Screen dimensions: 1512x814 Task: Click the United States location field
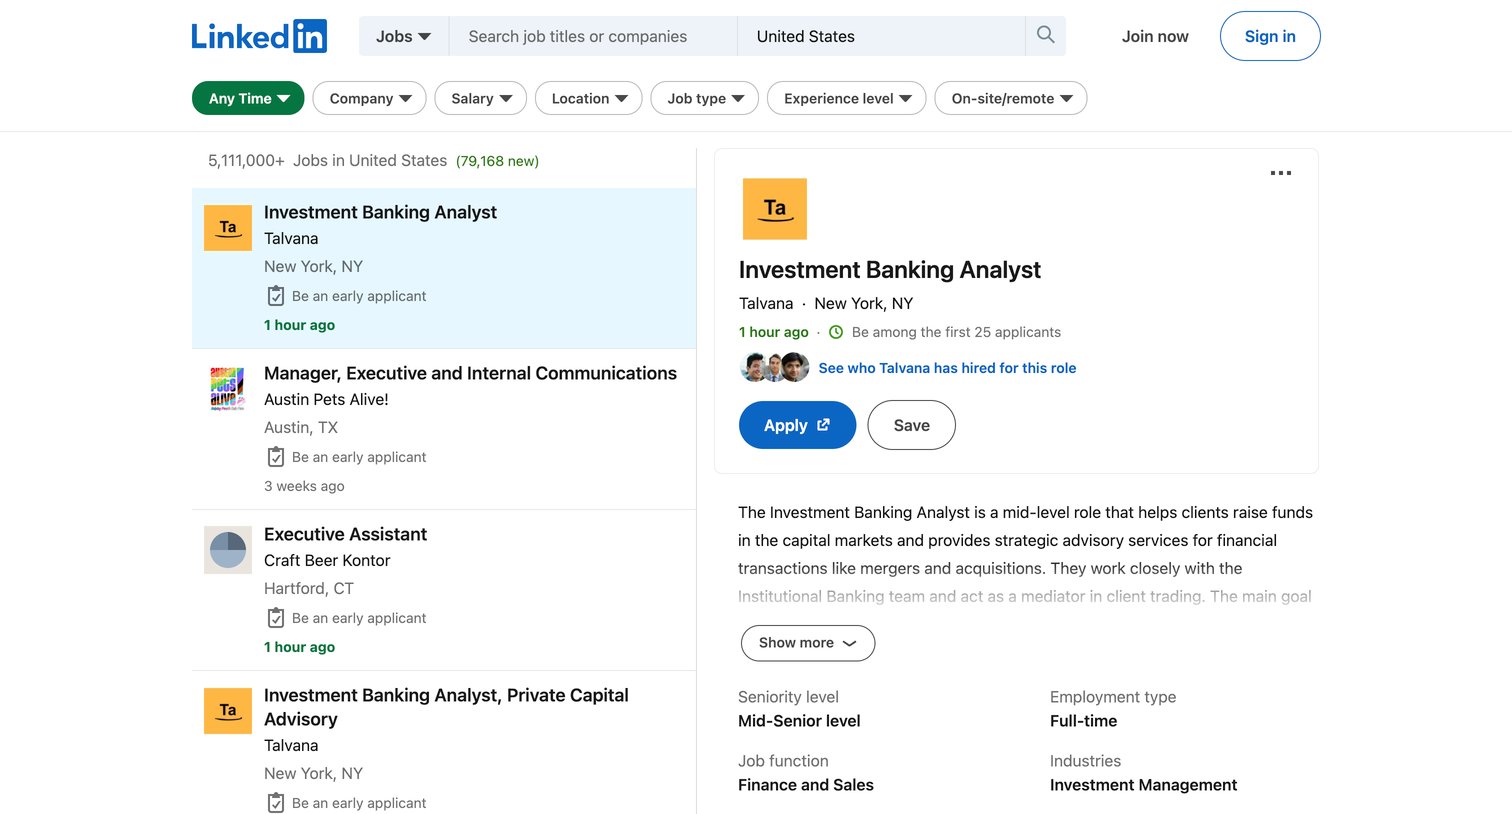click(881, 36)
